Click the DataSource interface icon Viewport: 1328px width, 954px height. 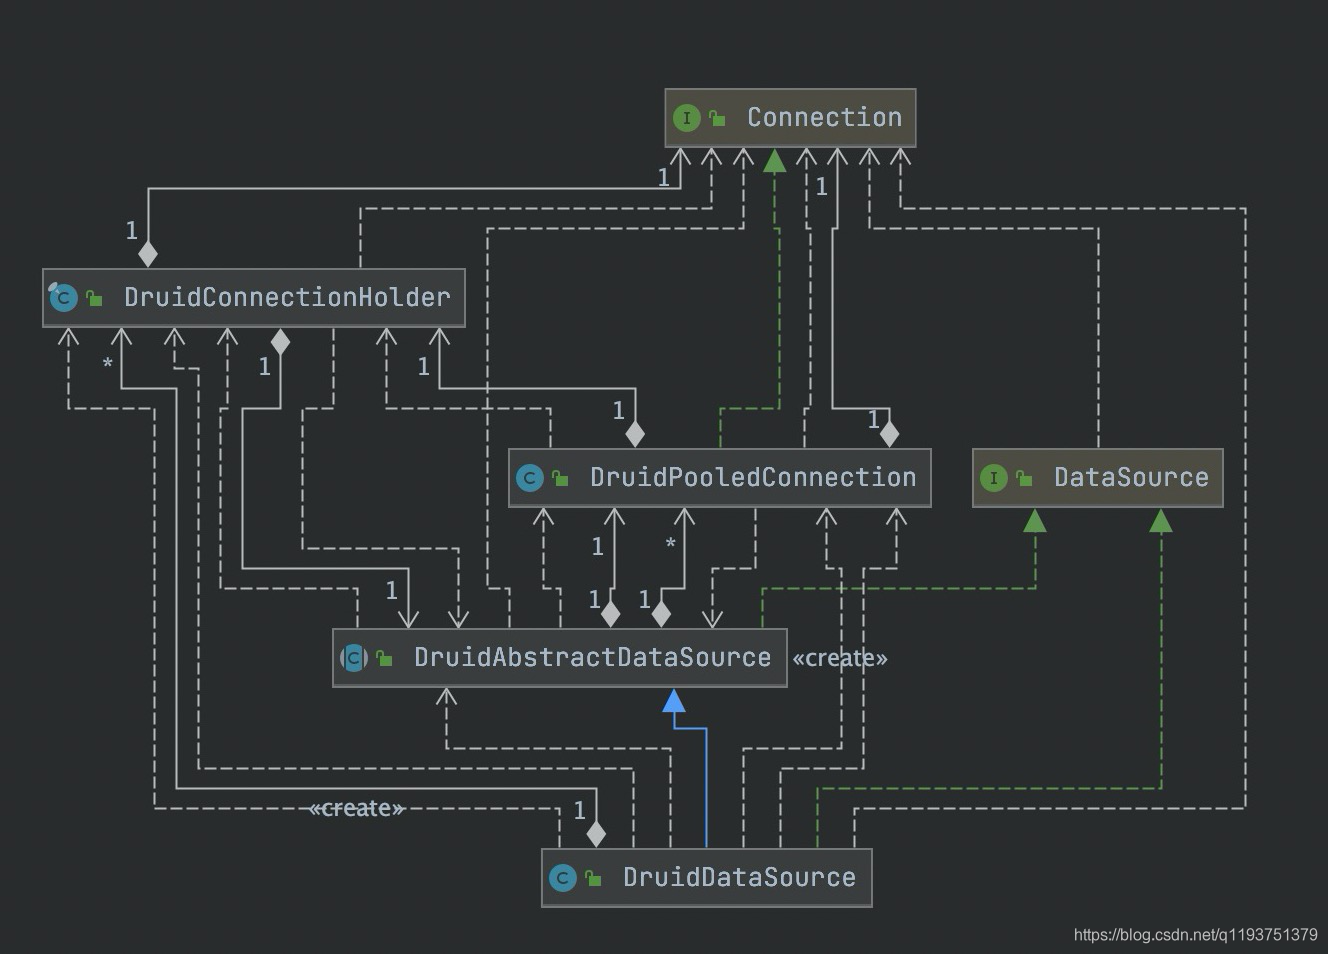tap(993, 478)
